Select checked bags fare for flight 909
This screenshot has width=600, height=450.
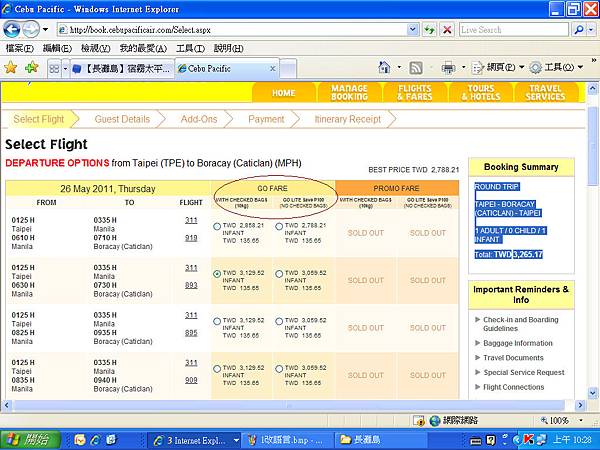click(x=217, y=369)
